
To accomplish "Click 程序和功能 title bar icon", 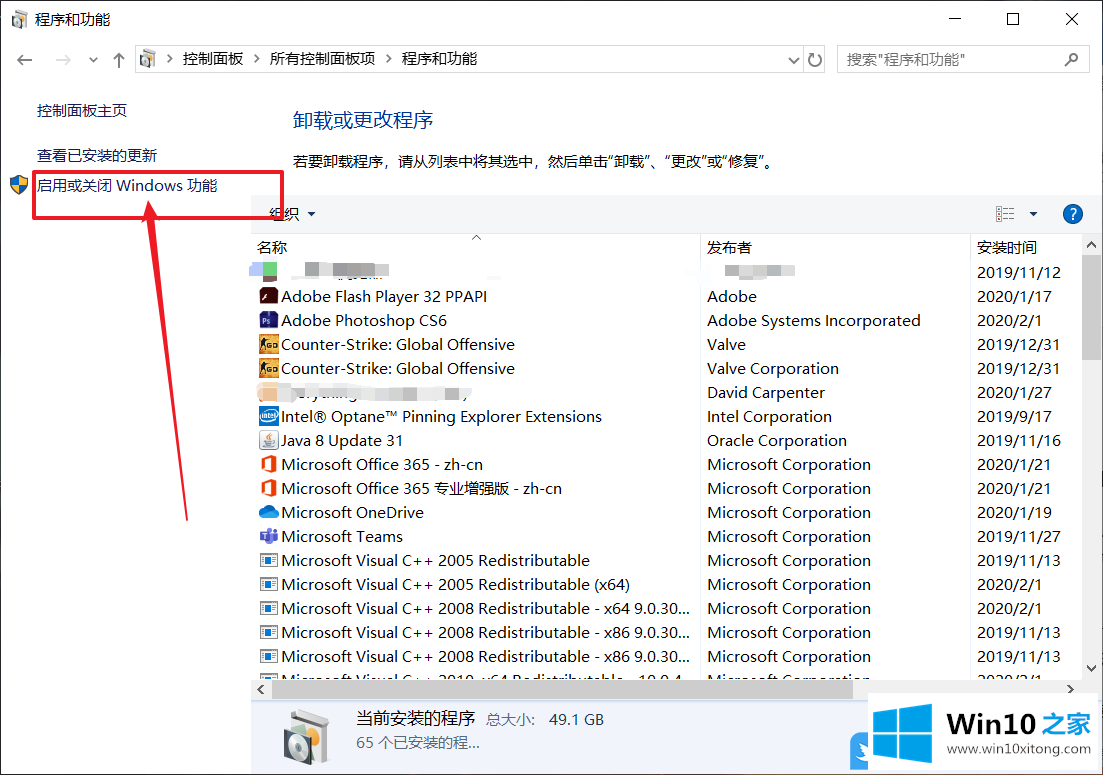I will (x=19, y=19).
